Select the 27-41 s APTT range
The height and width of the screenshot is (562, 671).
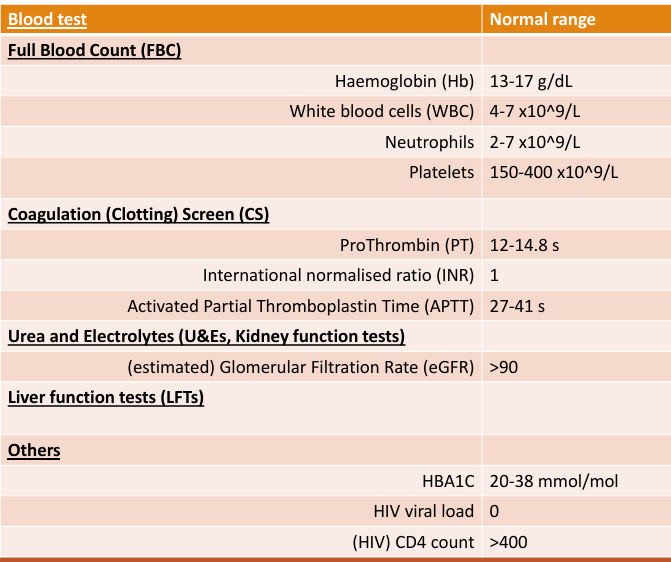517,305
